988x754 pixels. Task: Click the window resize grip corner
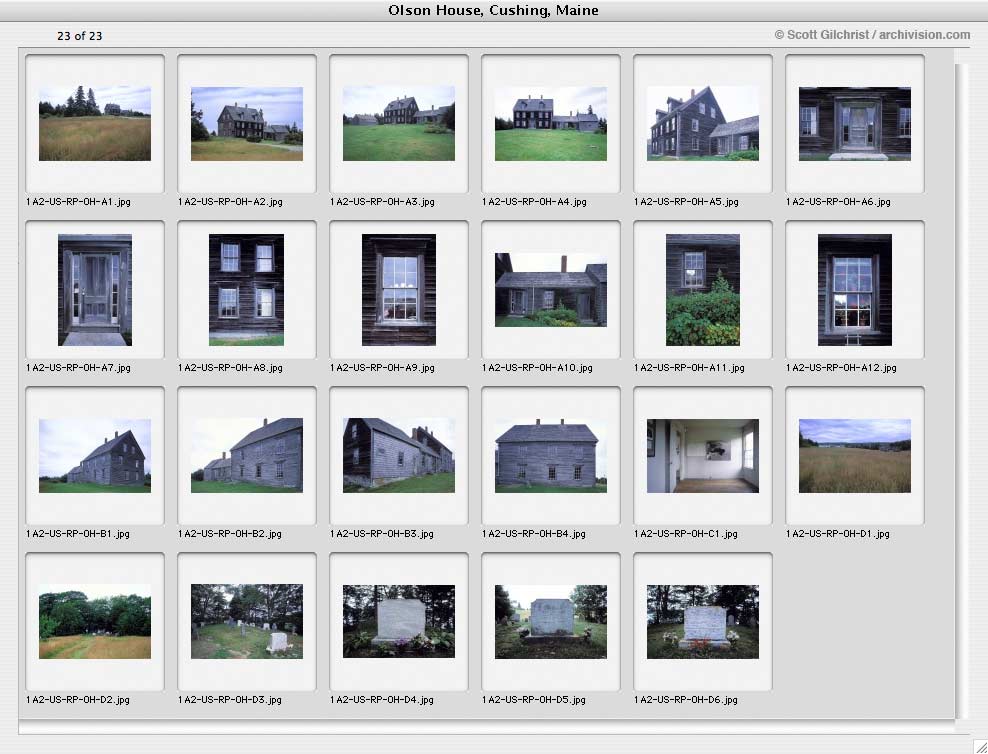[980, 746]
